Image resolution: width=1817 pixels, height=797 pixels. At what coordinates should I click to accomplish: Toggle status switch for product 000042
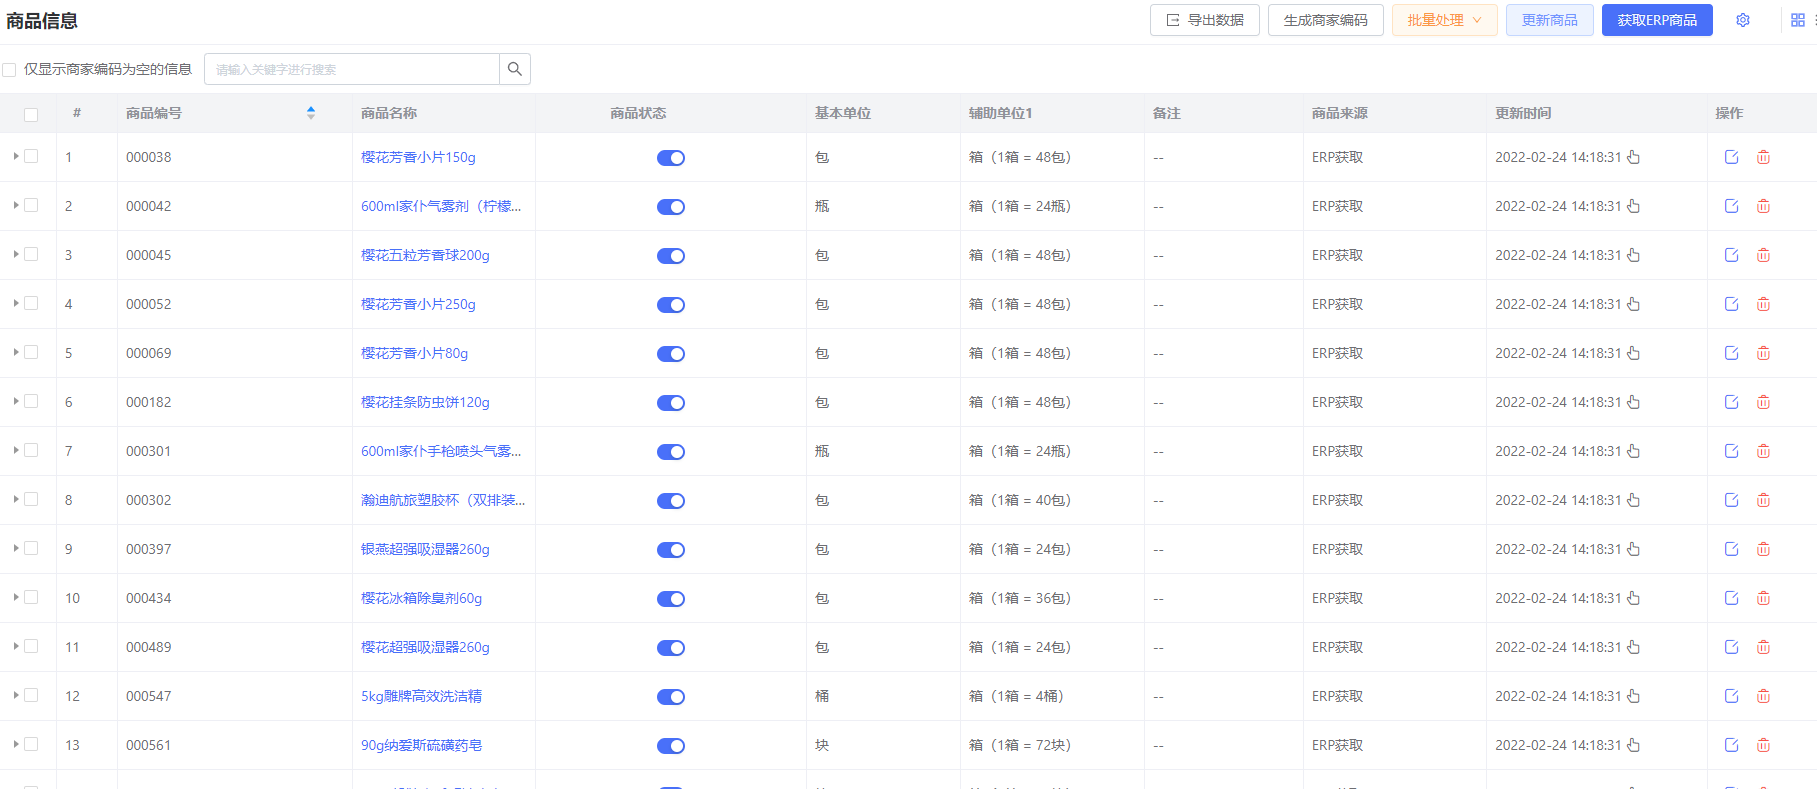coord(671,207)
